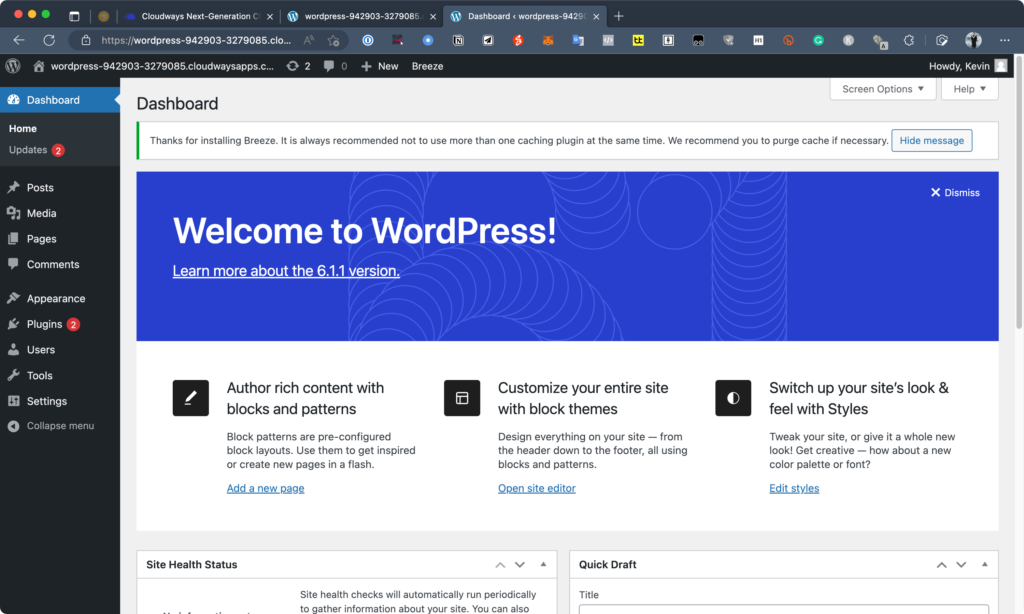
Task: Click the Media library icon in sidebar
Action: point(13,213)
